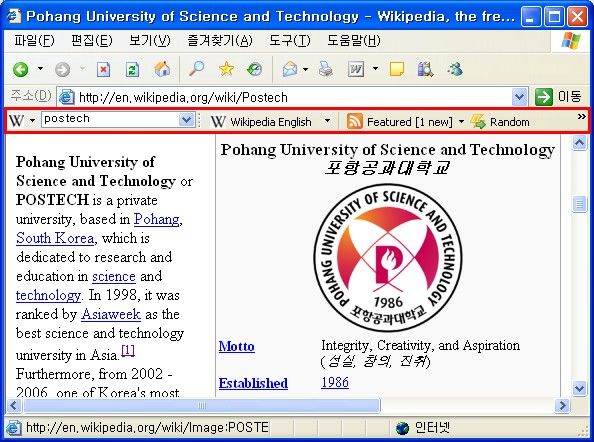The height and width of the screenshot is (442, 594).
Task: Stop page loading with the red X icon
Action: (103, 69)
